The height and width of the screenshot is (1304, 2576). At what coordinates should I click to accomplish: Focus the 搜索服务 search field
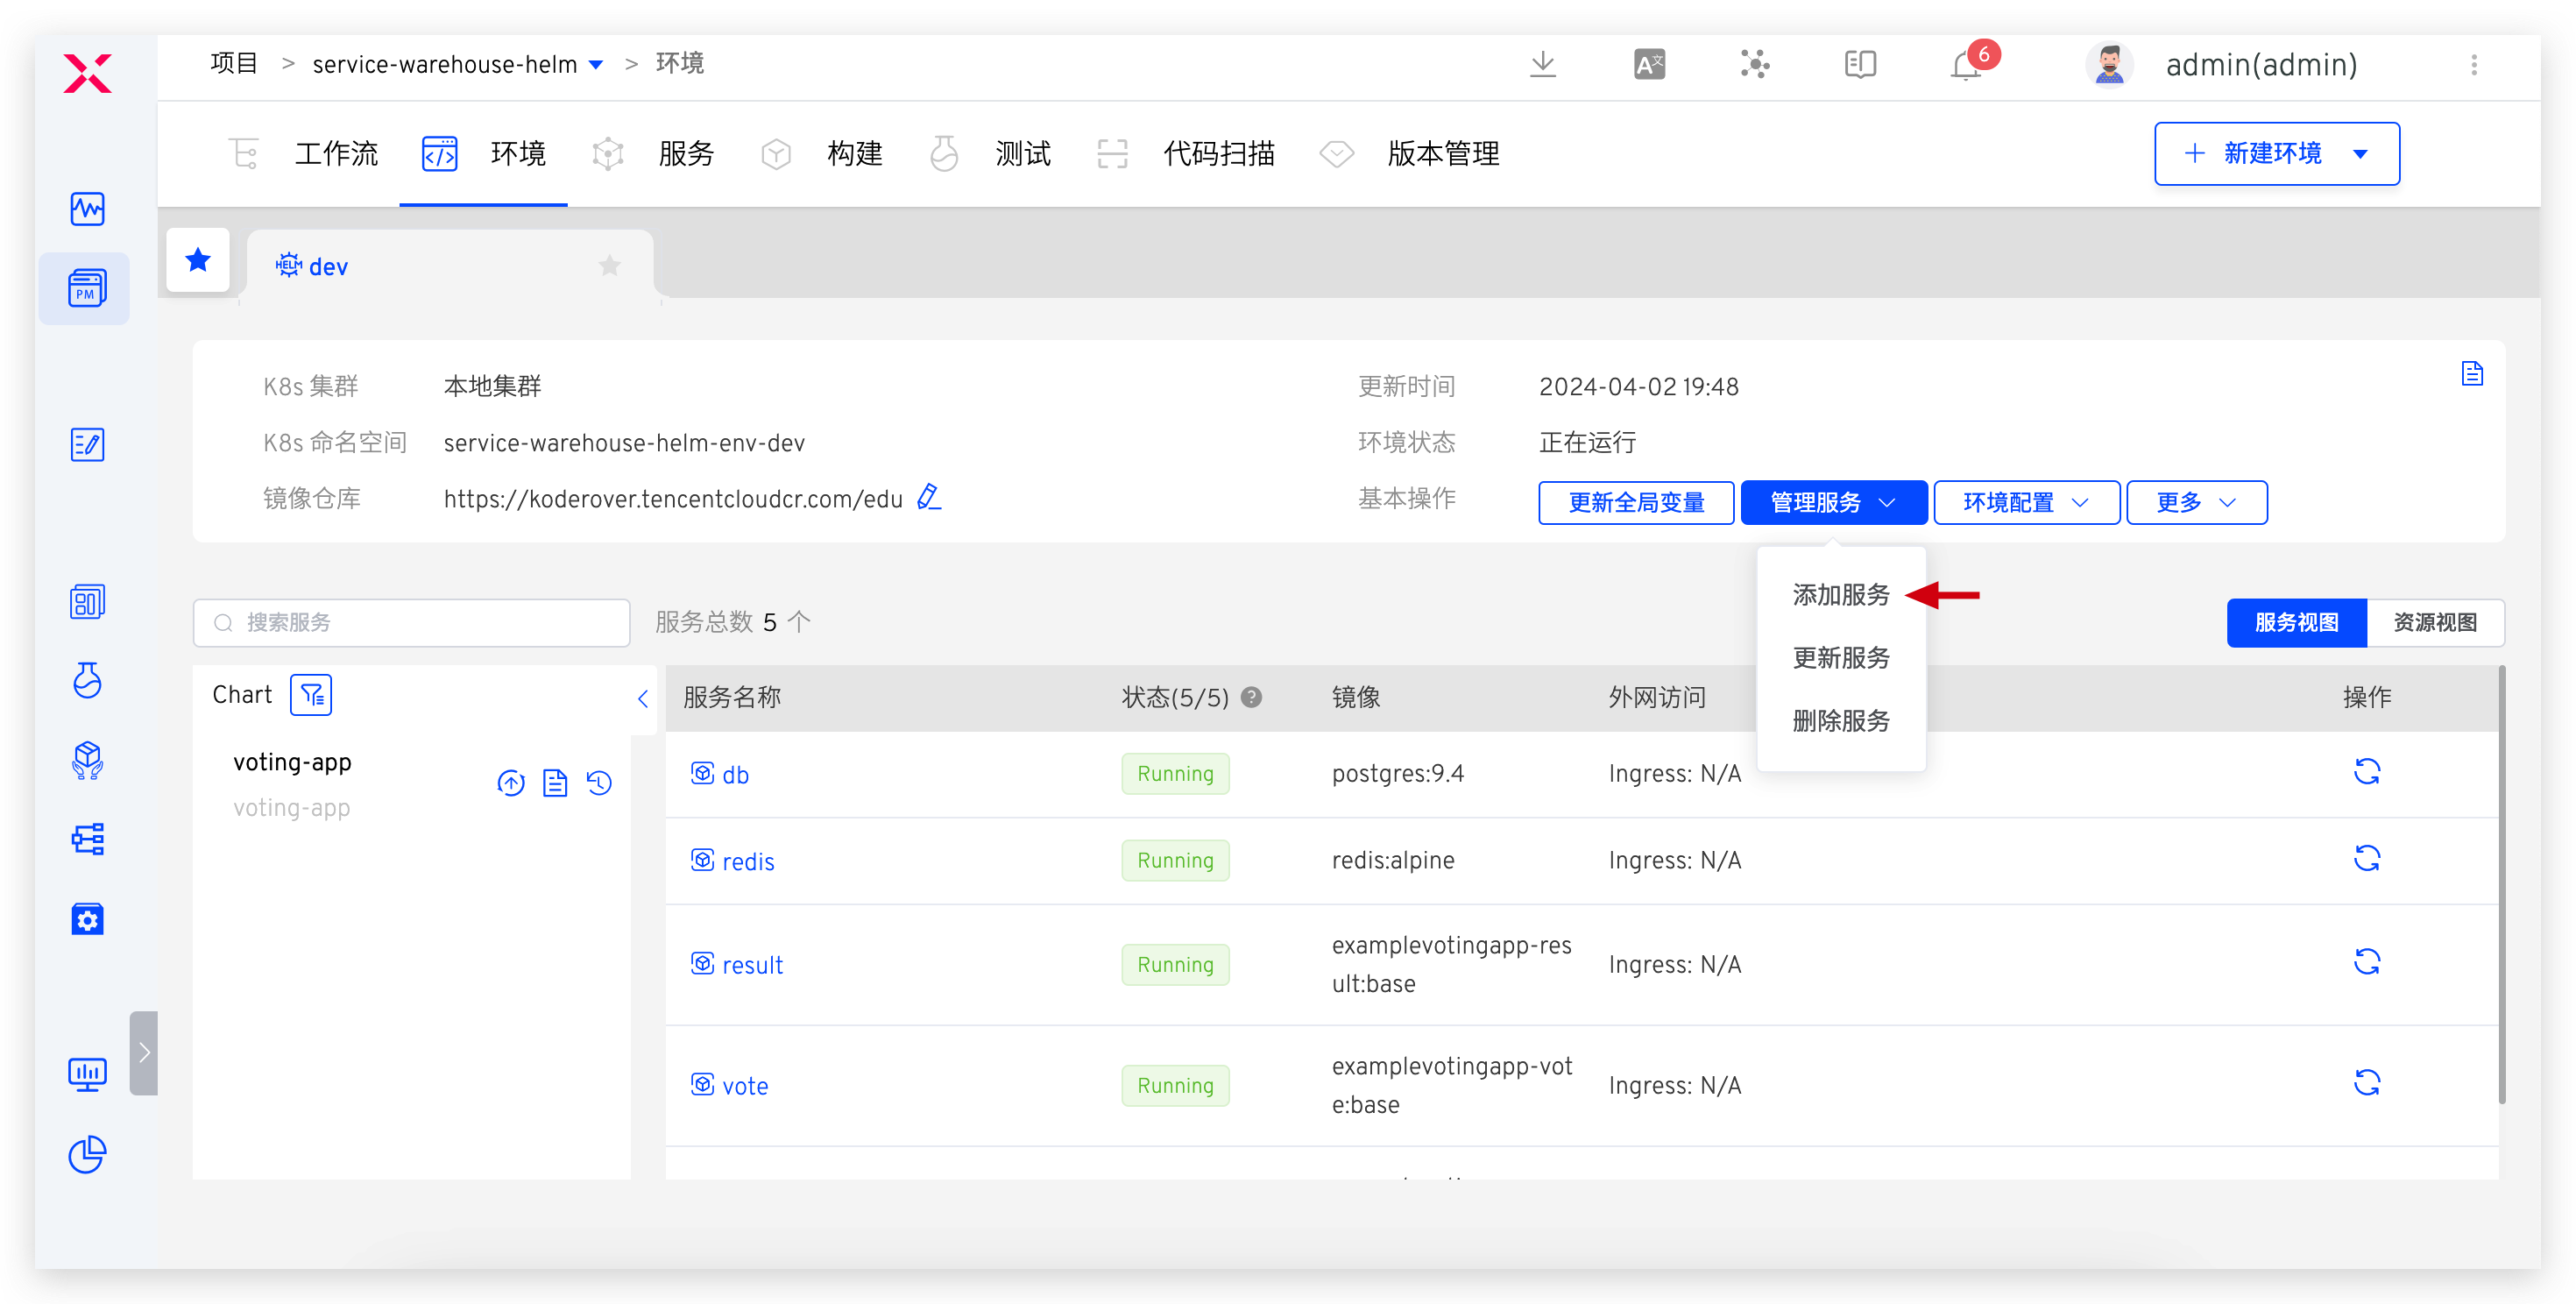tap(411, 623)
